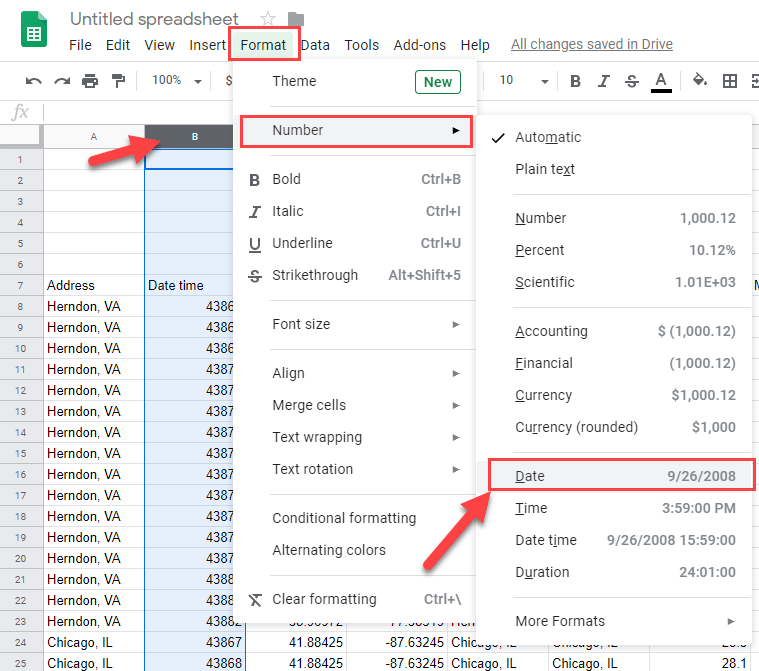Select Conditional formatting in Format menu

344,518
